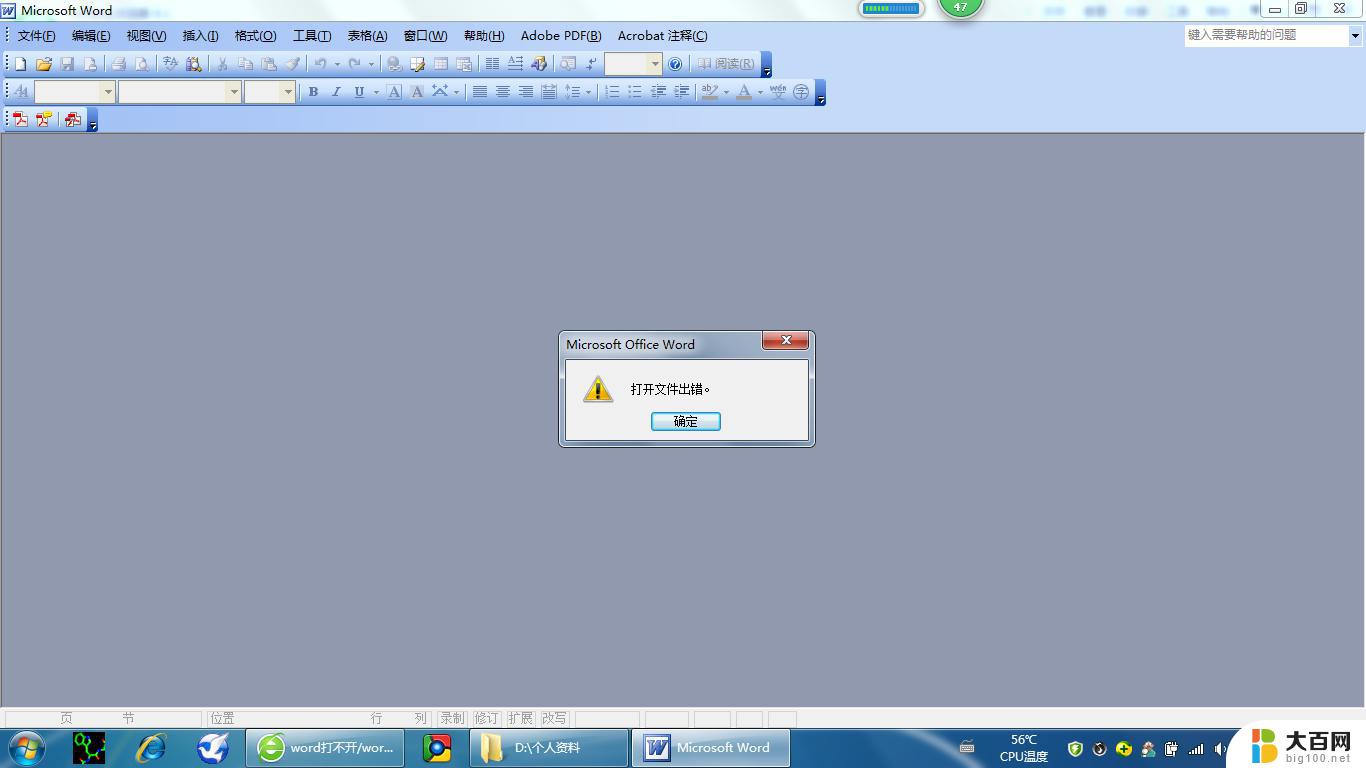Click the Paste clipboard icon
1366x768 pixels.
pos(269,64)
